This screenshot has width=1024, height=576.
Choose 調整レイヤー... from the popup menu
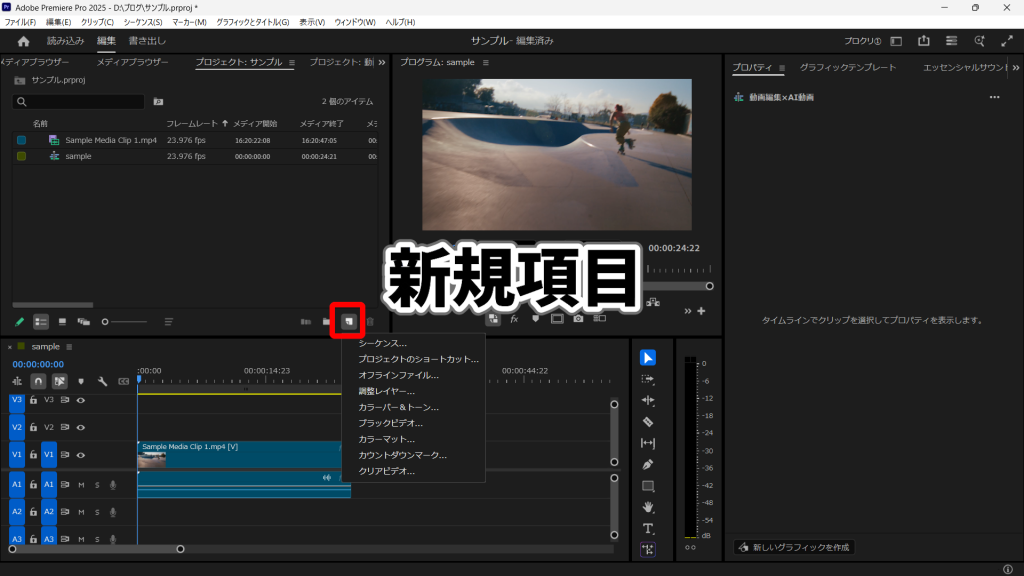click(386, 391)
